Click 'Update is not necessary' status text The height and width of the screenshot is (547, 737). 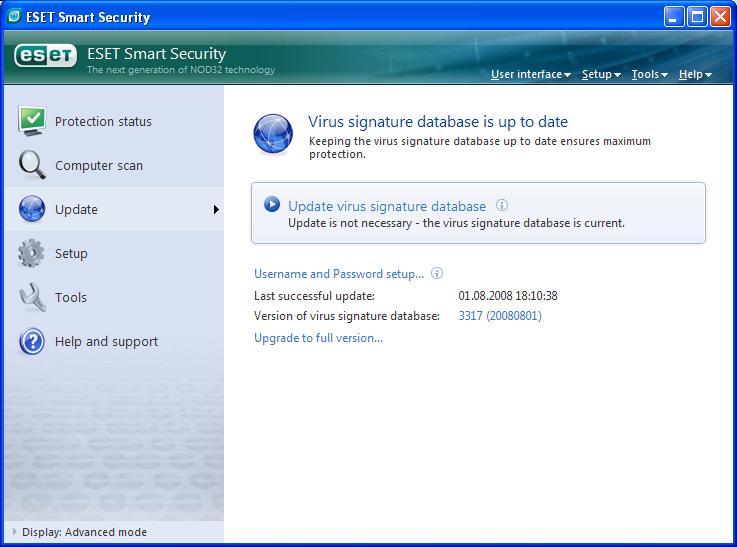pos(456,223)
